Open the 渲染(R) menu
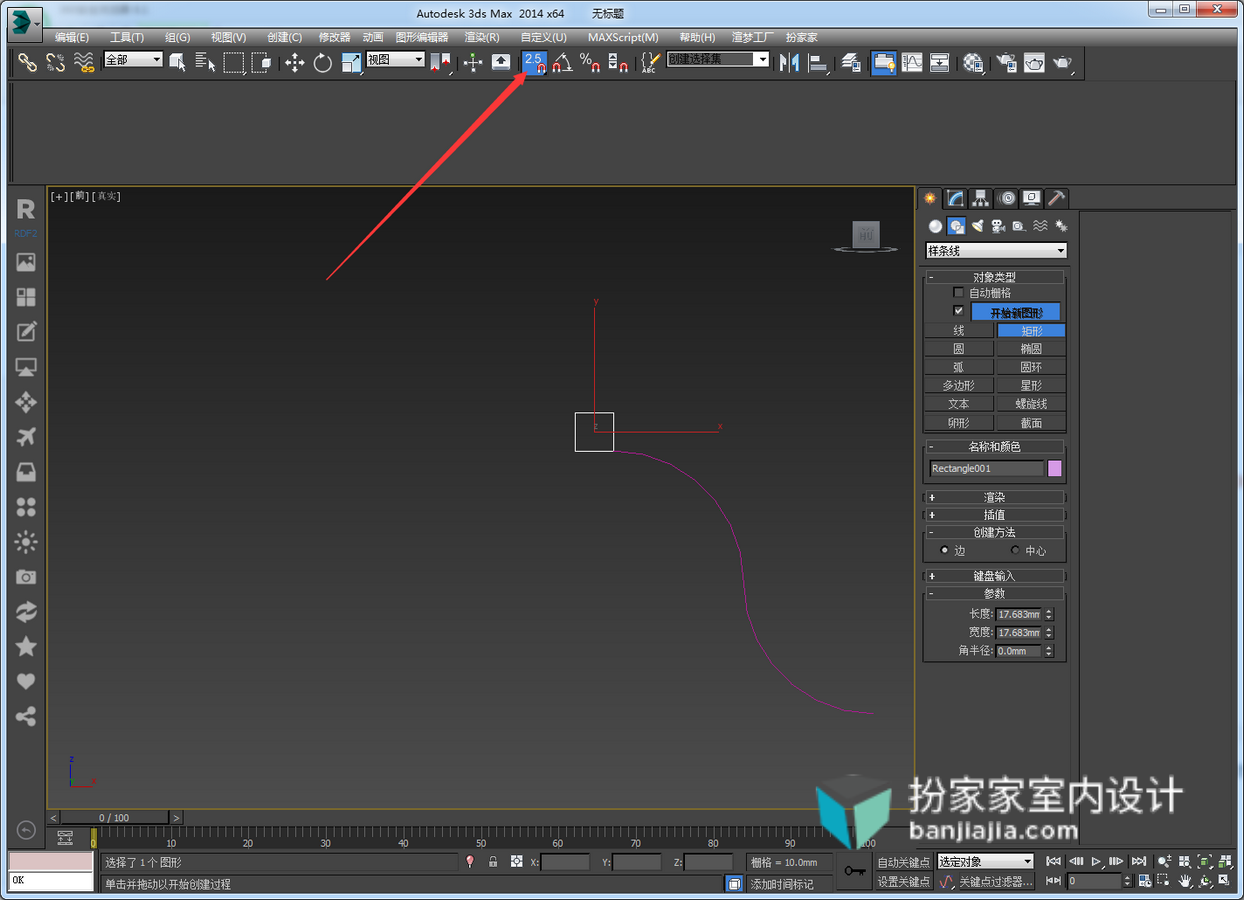This screenshot has height=900, width=1244. (482, 37)
